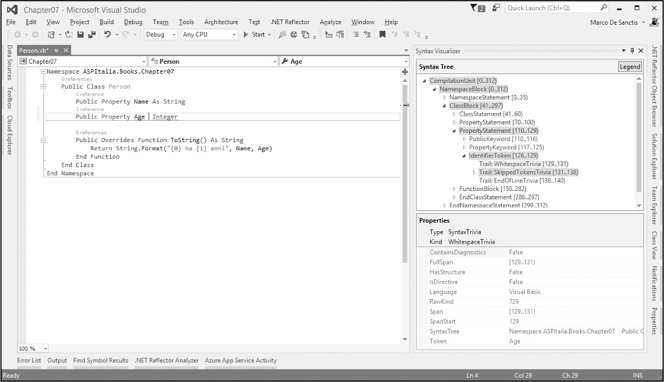Collapse the ToString function outlining region
The width and height of the screenshot is (664, 382).
(43, 140)
